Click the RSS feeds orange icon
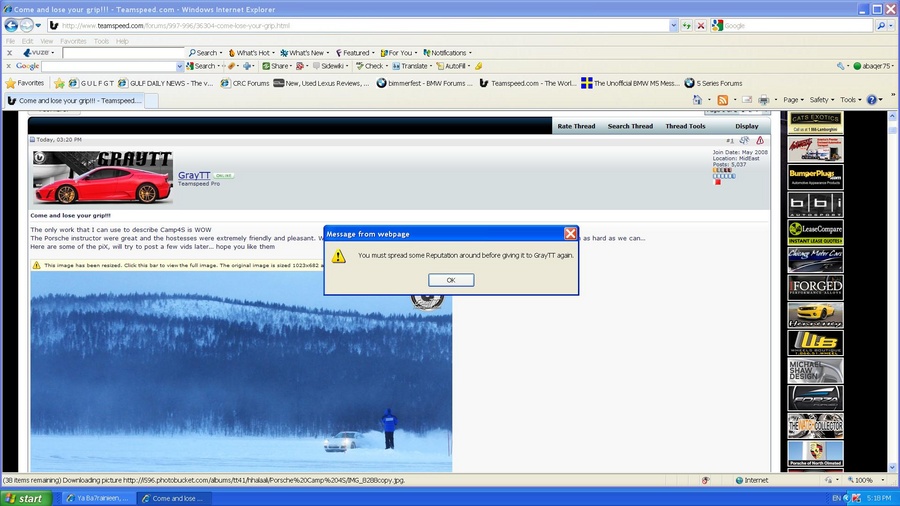Viewport: 900px width, 506px height. click(x=722, y=100)
